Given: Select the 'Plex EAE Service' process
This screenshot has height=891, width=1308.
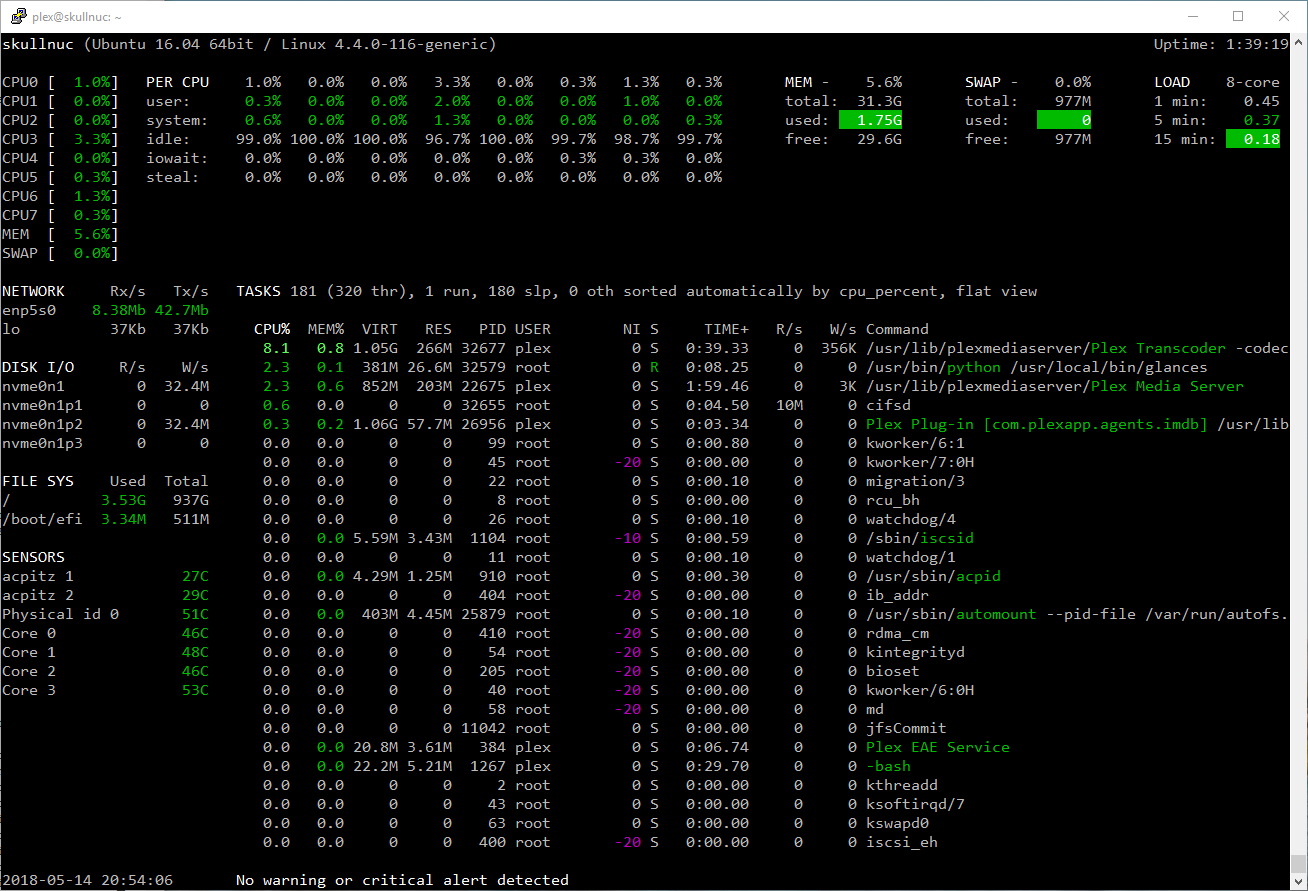Looking at the screenshot, I should pyautogui.click(x=938, y=747).
